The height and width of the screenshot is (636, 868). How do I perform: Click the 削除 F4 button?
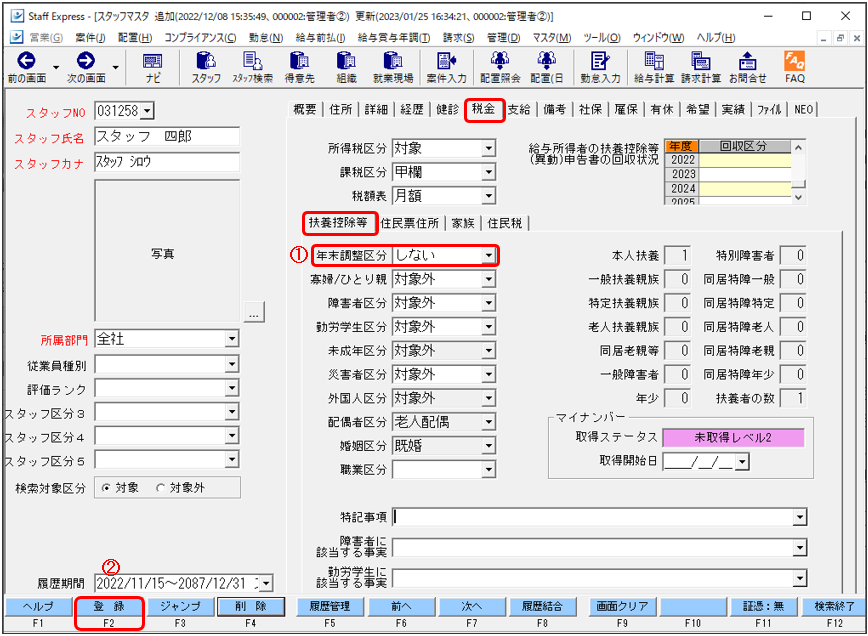pos(251,607)
